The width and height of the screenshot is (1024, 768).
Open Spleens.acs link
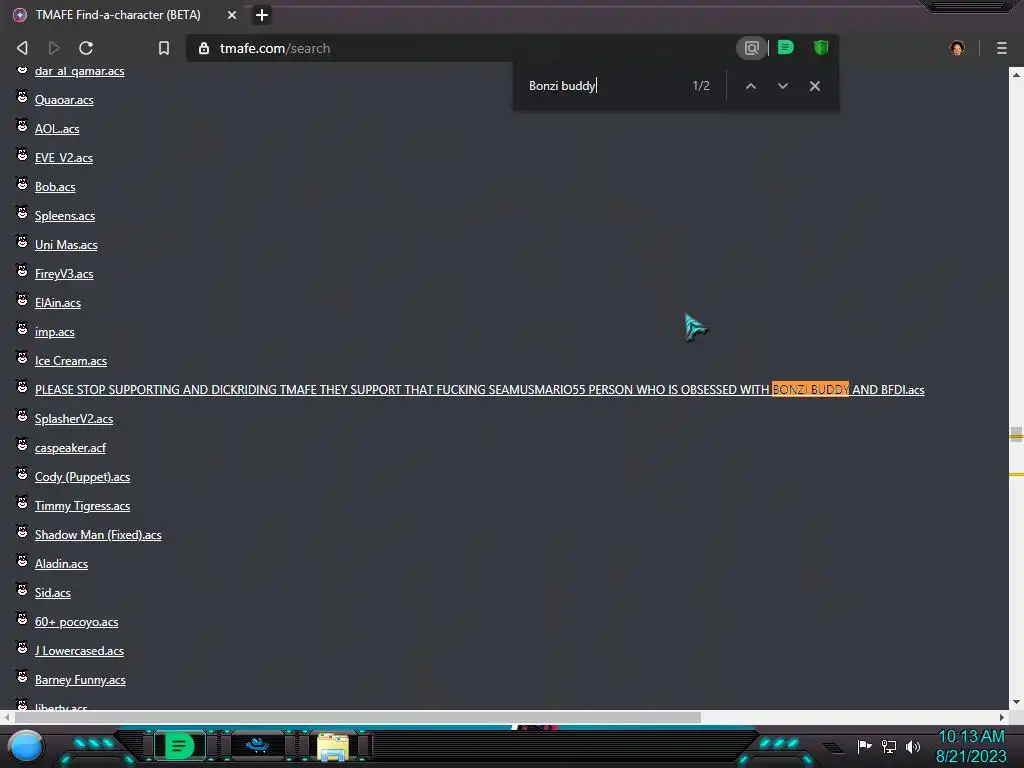(65, 216)
